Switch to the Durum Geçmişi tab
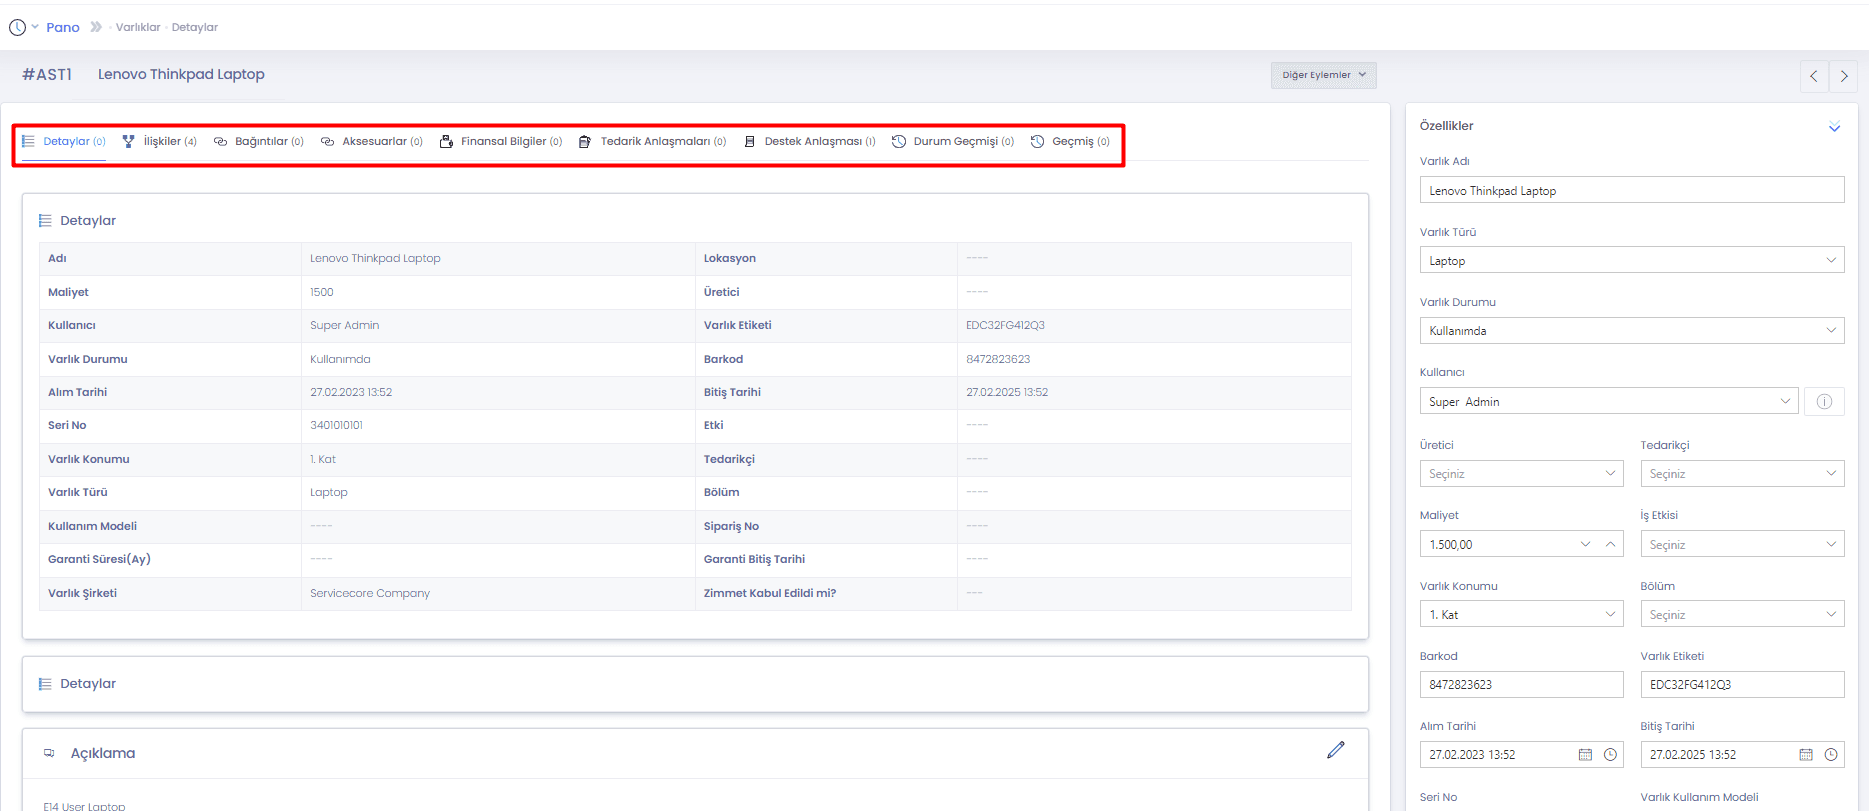 point(953,142)
